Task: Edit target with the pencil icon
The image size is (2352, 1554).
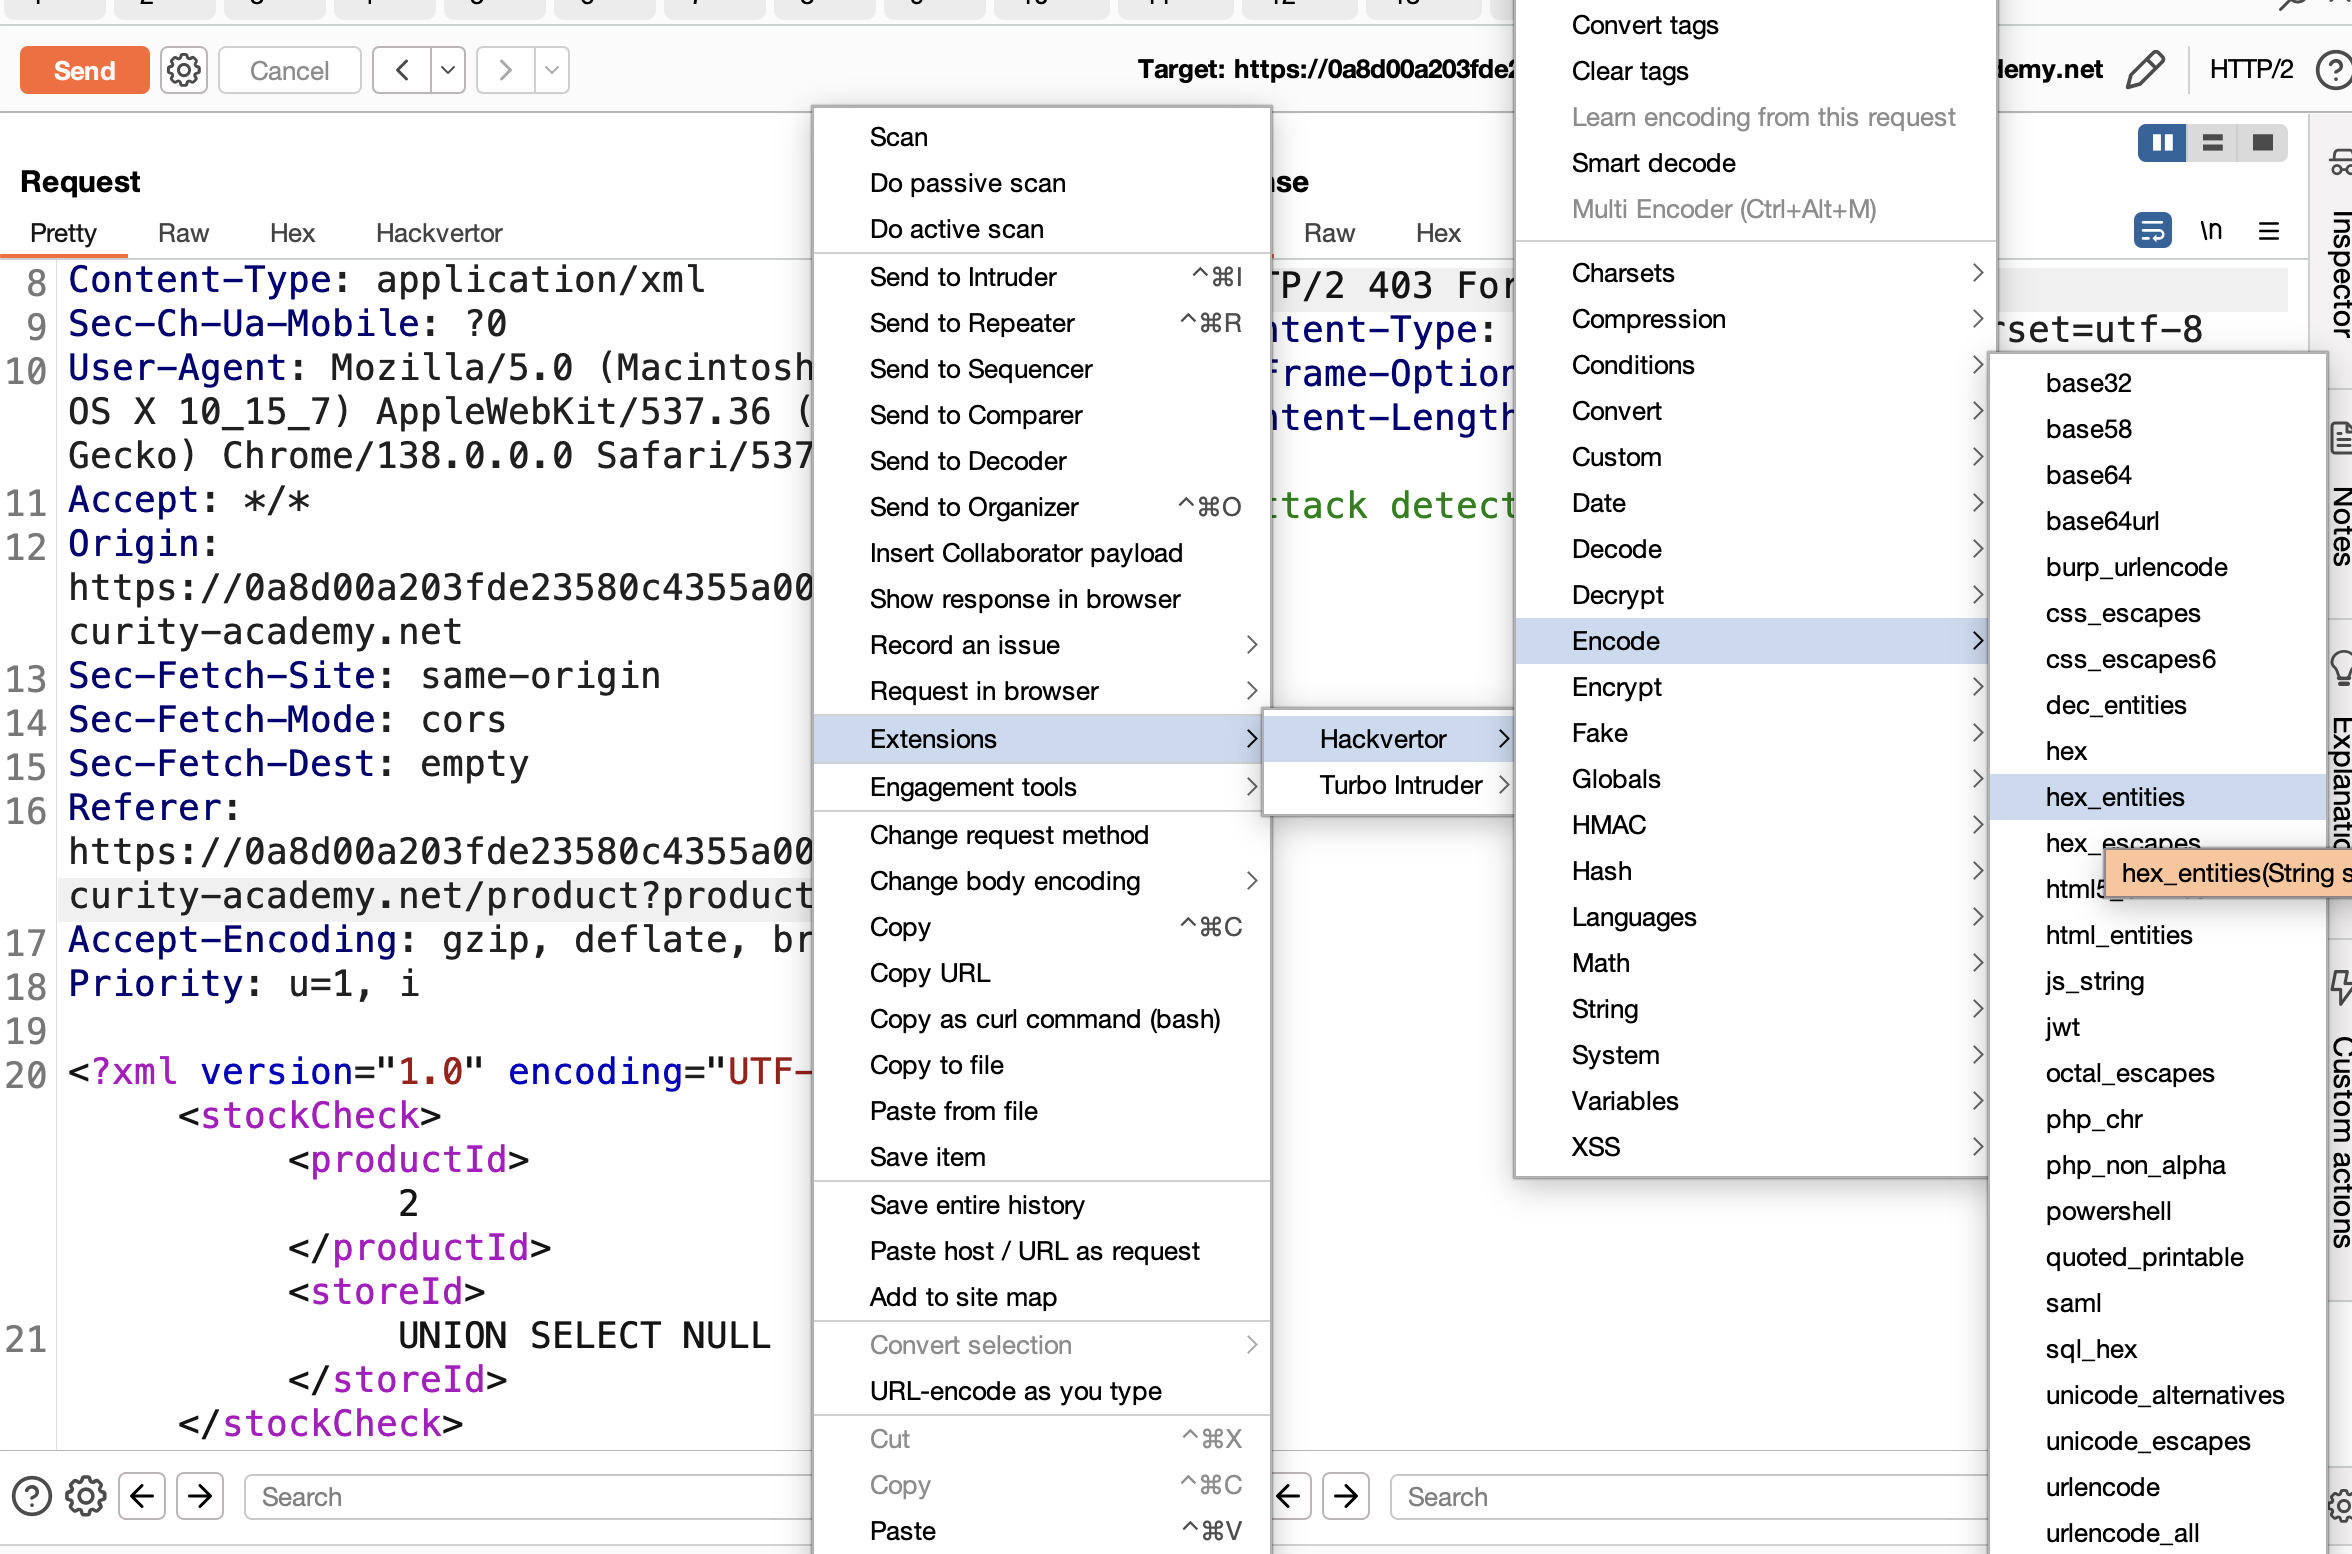Action: pos(2145,69)
